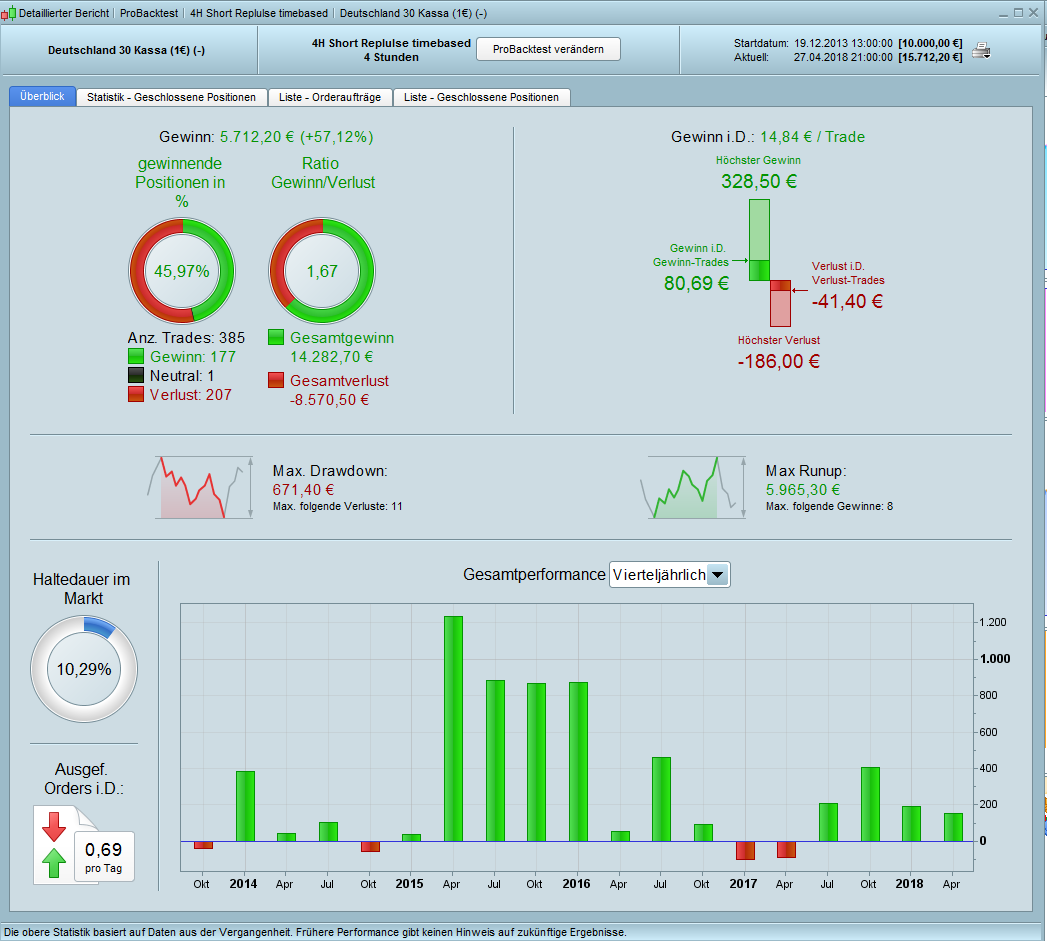Open Statistik - Geschlossene Positionen tab

172,98
